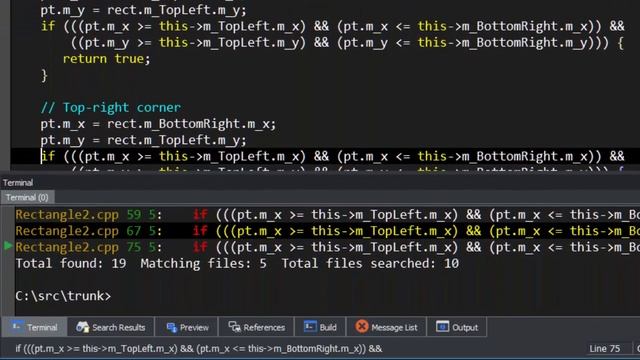Click the References tab icon
This screenshot has width=640, height=360.
234,327
